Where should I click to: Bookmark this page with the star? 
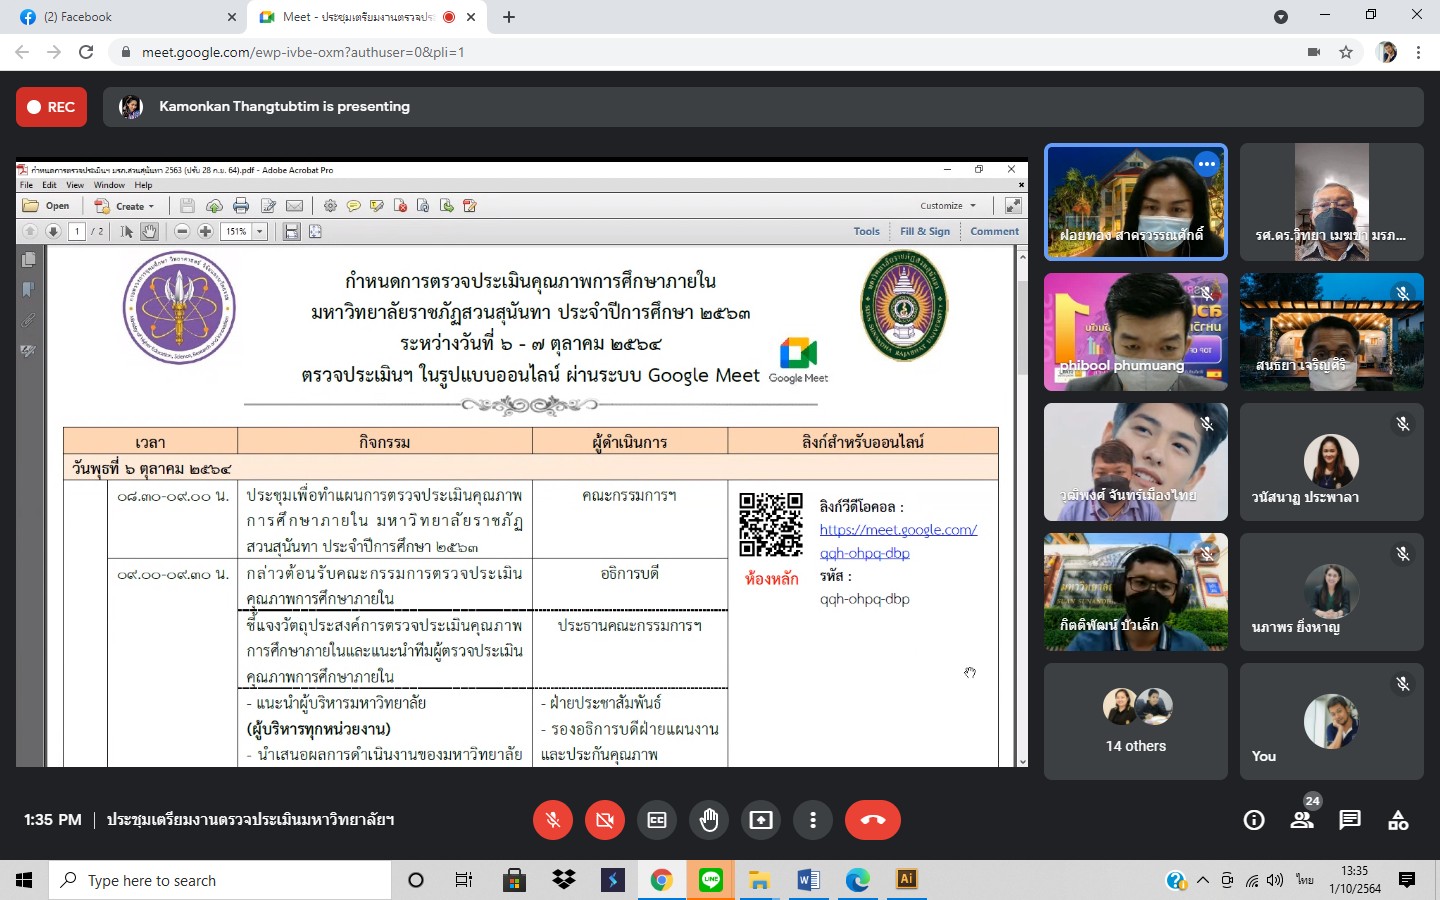pos(1346,52)
